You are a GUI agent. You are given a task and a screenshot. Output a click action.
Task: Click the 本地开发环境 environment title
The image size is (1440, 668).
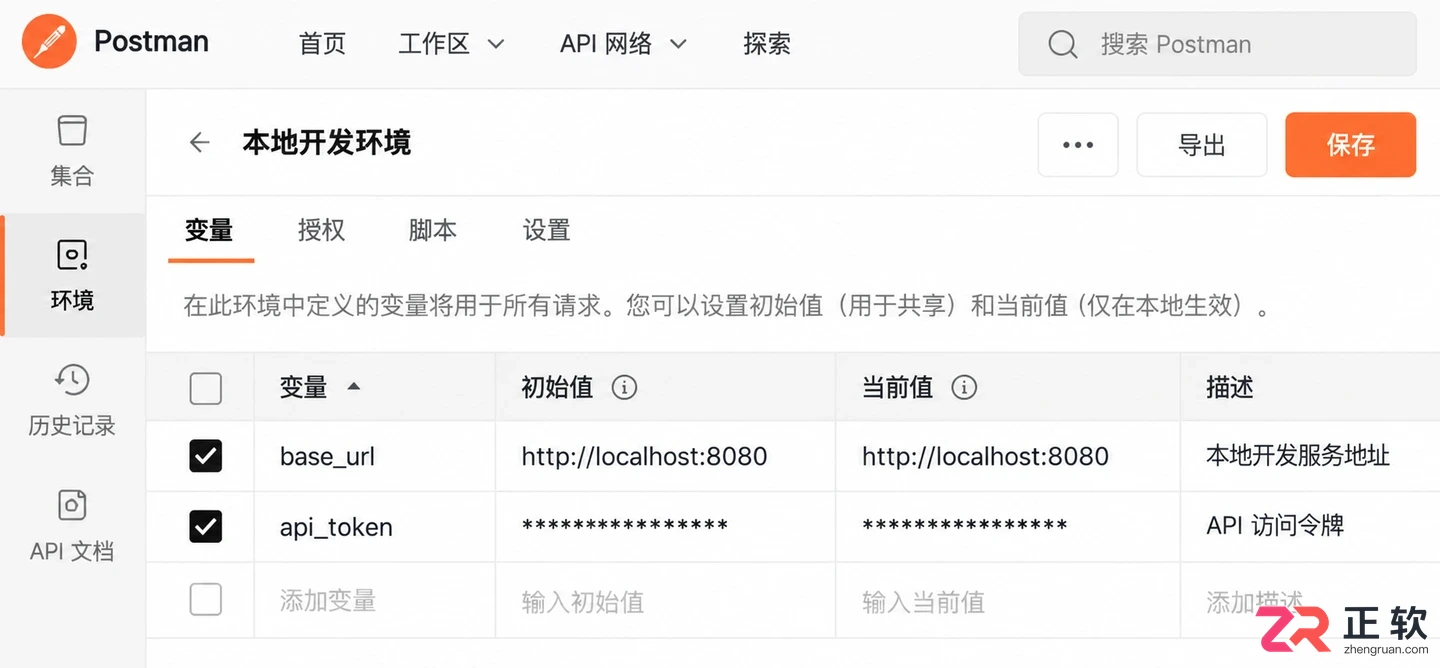click(327, 143)
